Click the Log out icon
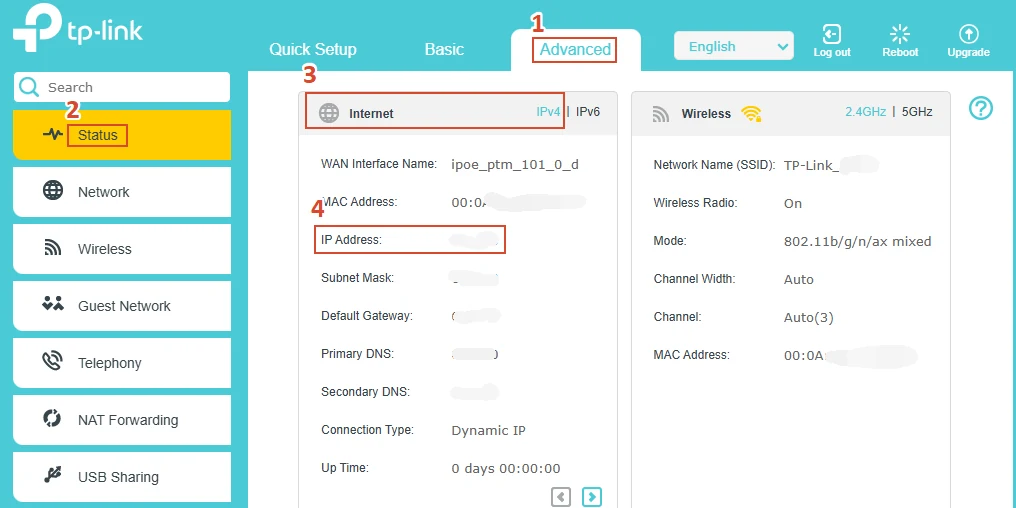The height and width of the screenshot is (508, 1016). (x=832, y=34)
